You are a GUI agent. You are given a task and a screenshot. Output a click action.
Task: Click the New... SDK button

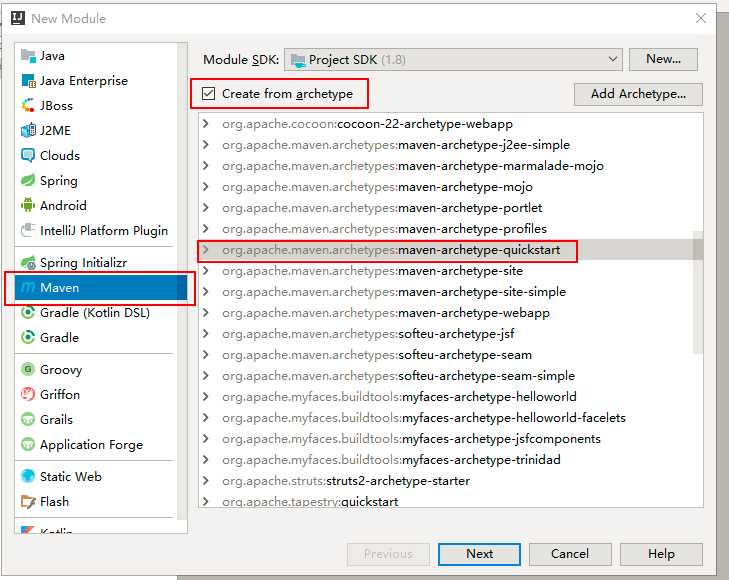[663, 59]
